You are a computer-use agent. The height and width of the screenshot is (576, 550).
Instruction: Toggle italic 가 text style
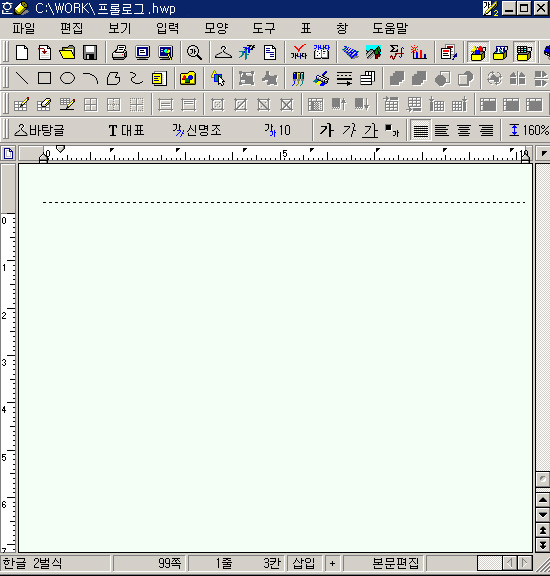pyautogui.click(x=348, y=130)
